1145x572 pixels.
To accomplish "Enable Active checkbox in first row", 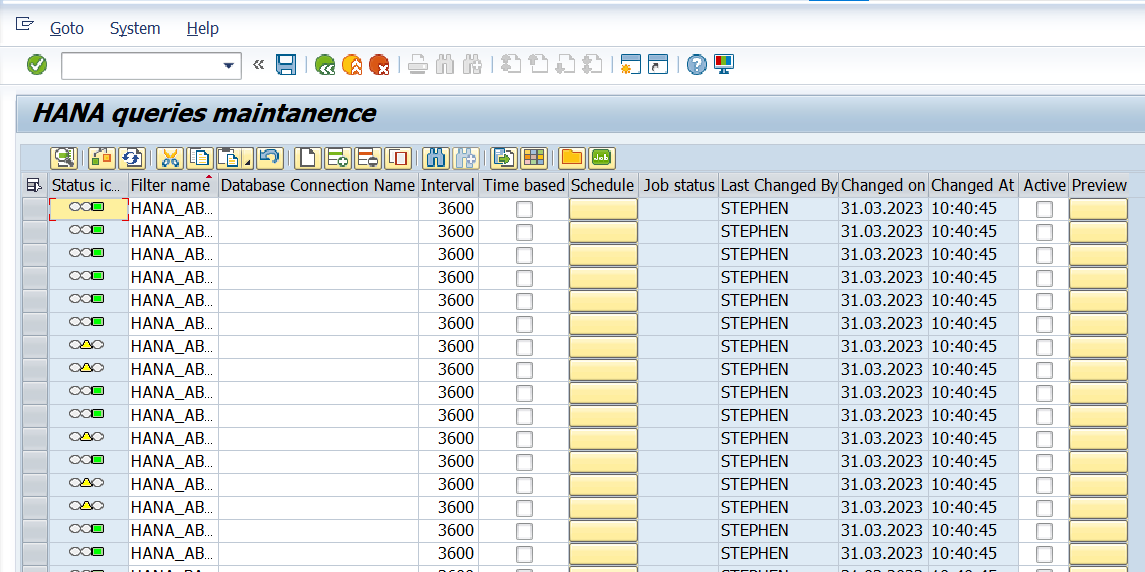I will [1044, 209].
